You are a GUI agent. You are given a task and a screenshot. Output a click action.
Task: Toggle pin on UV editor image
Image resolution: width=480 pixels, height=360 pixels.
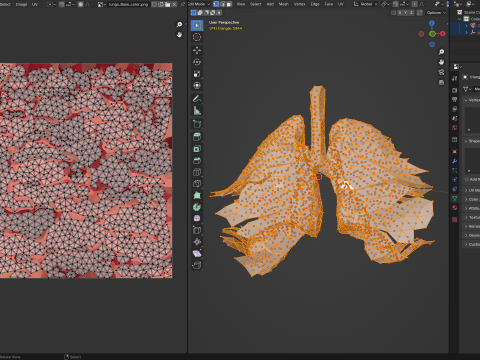pos(182,4)
